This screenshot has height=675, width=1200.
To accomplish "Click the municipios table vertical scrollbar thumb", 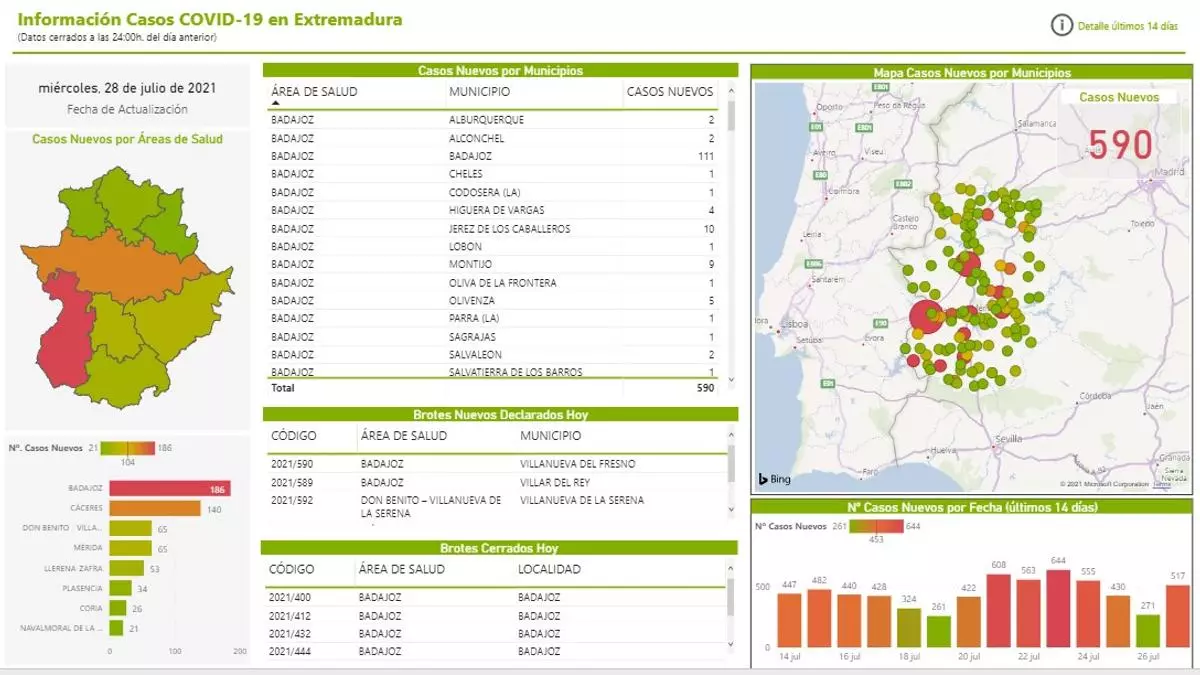I will click(x=731, y=115).
